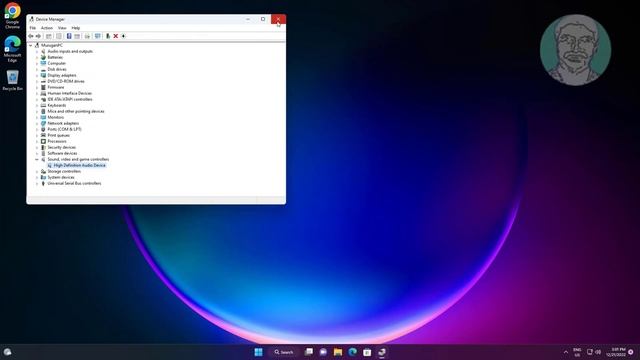Viewport: 640px width, 360px height.
Task: Select Mice and other pointing devices
Action: (76, 111)
